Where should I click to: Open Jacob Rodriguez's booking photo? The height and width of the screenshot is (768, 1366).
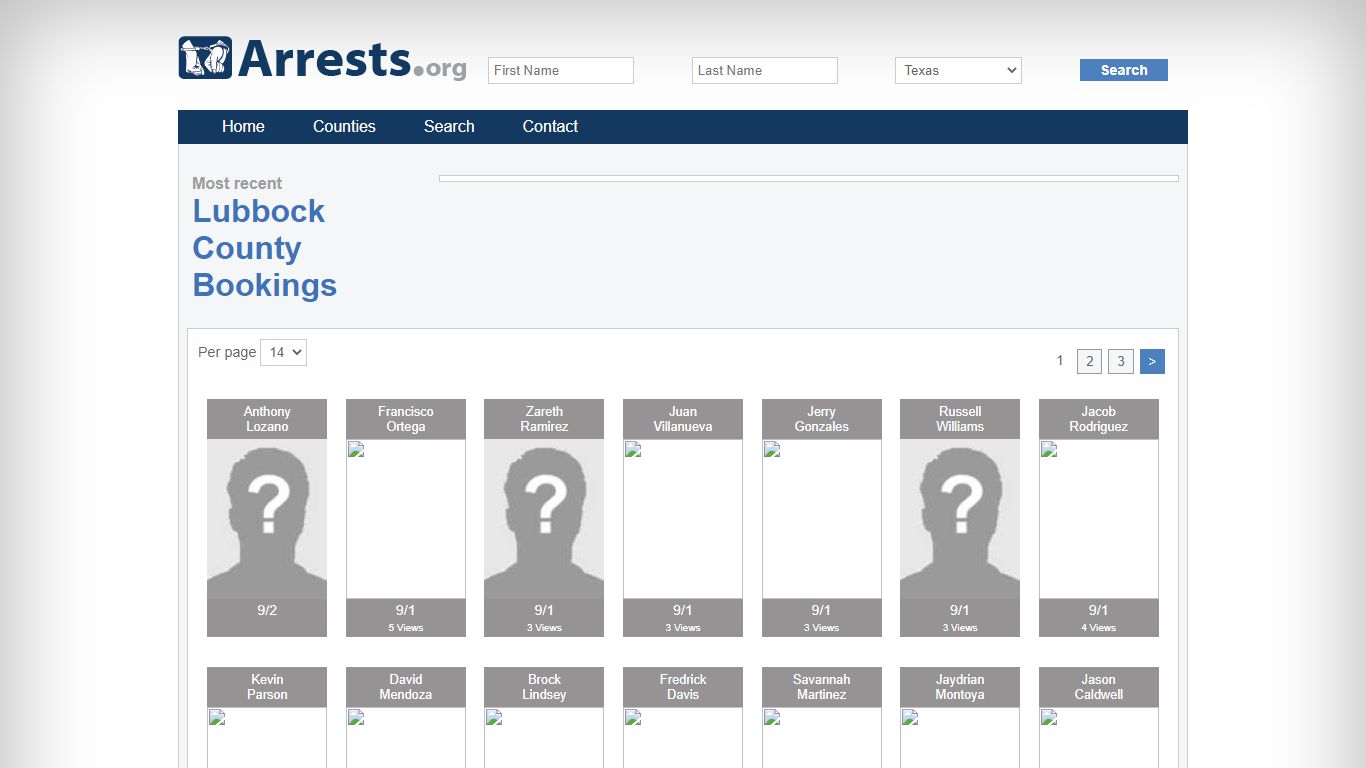[1099, 519]
